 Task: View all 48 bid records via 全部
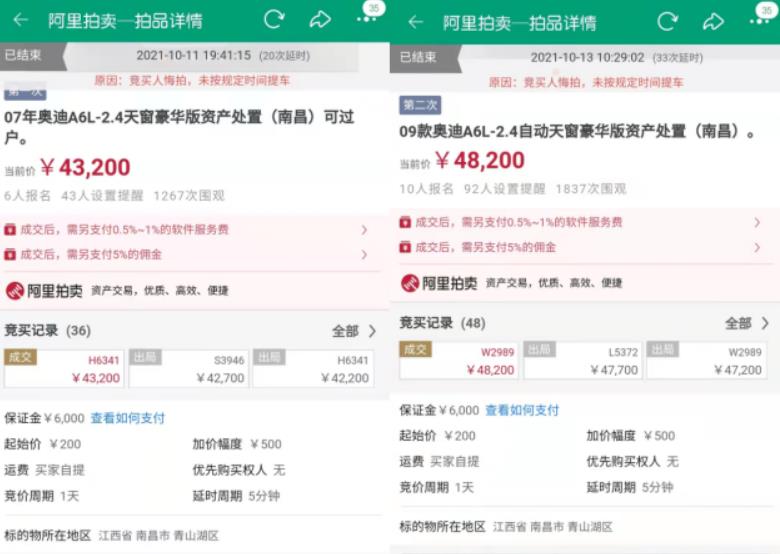[747, 323]
